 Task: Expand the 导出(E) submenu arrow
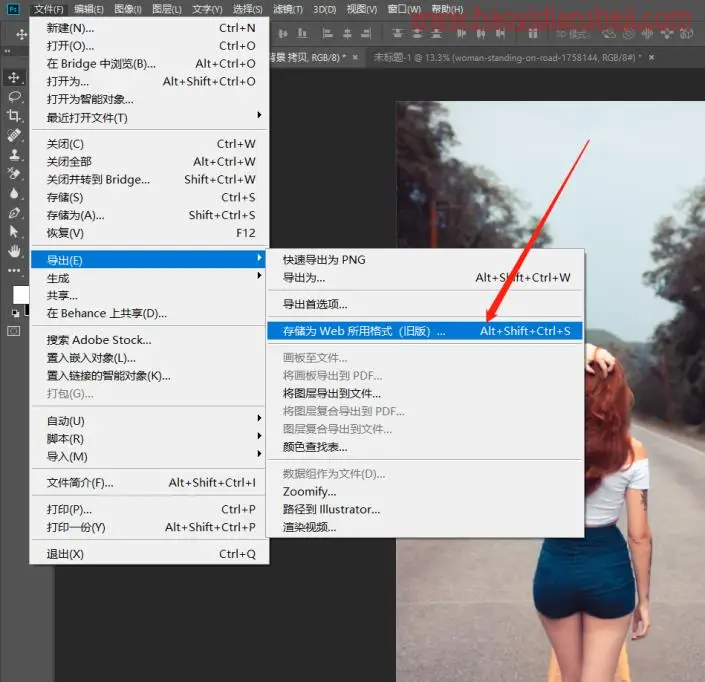pyautogui.click(x=259, y=258)
